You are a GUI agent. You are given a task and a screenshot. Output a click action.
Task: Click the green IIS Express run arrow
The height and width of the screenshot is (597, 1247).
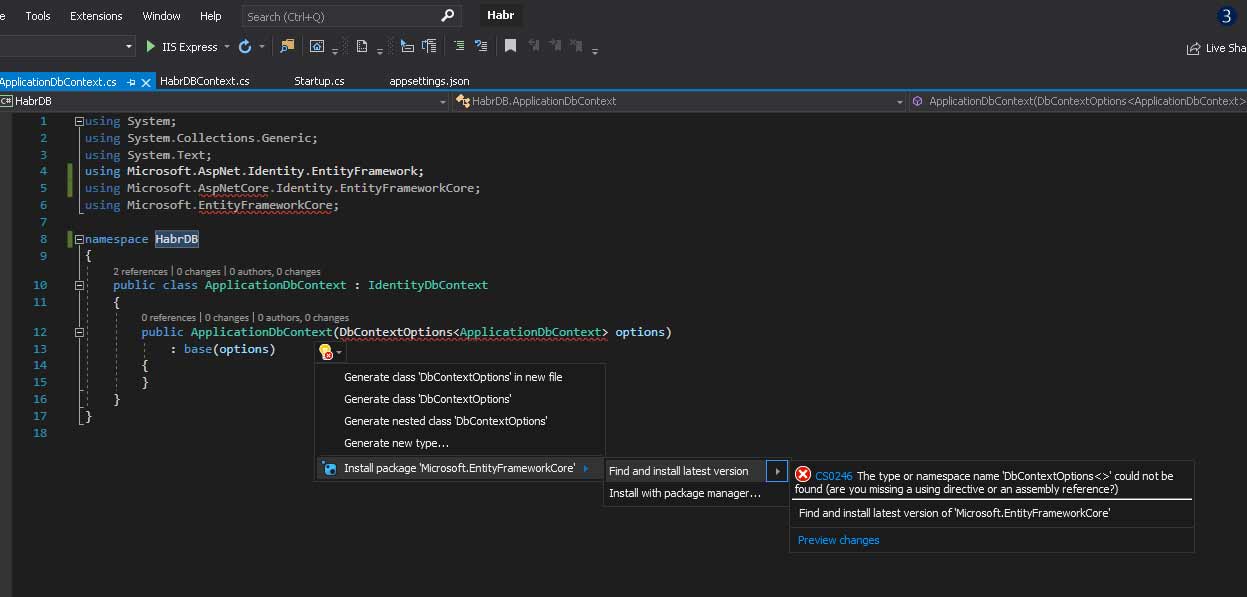151,47
